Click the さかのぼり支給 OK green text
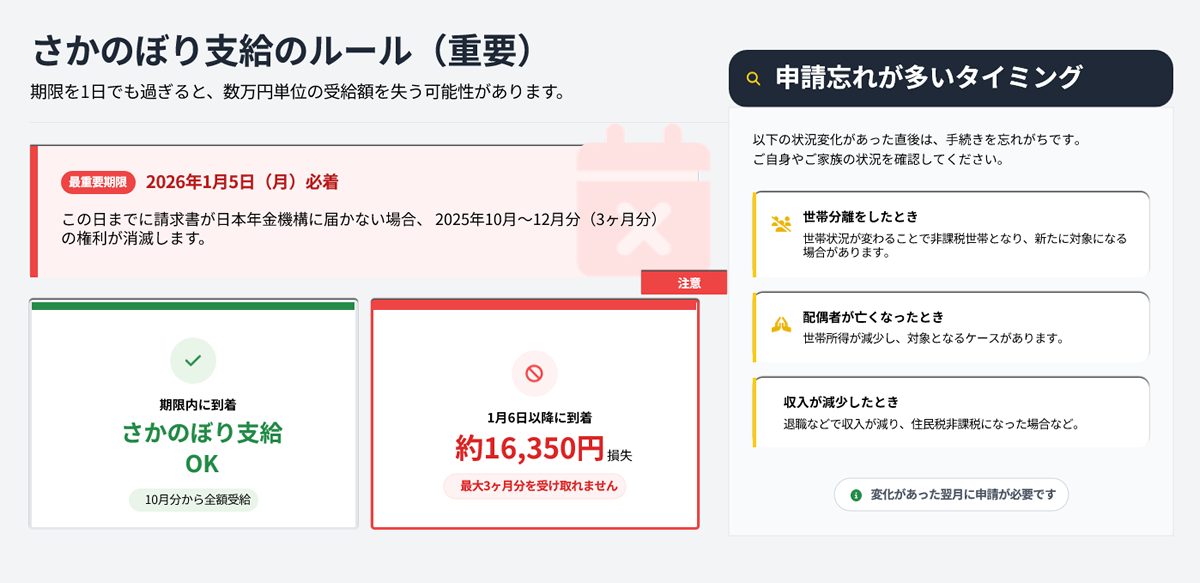 click(x=202, y=448)
